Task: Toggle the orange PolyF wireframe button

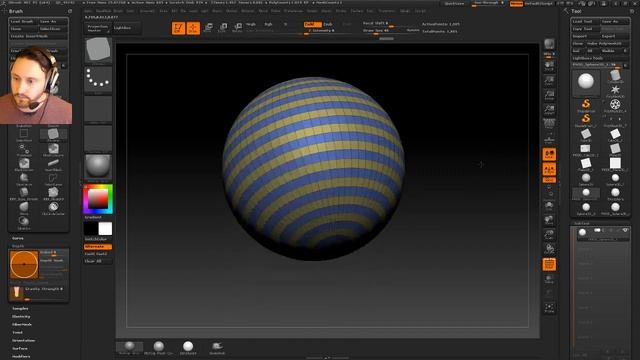Action: click(x=549, y=264)
